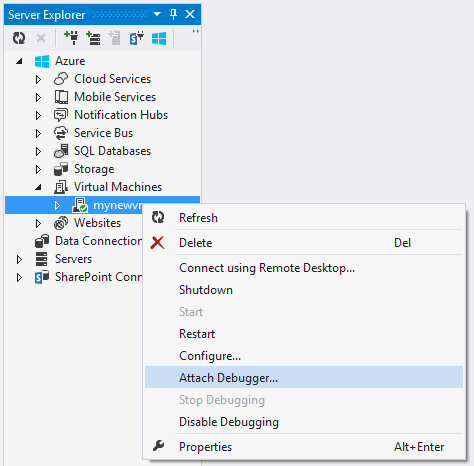This screenshot has height=466, width=474.
Task: Choose Refresh from the context menu
Action: pos(304,218)
